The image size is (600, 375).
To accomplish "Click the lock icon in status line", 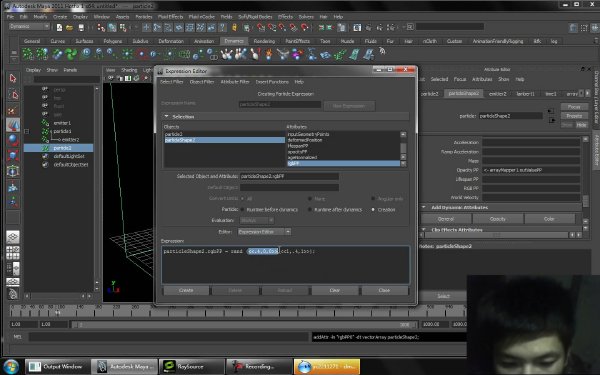I will (235, 28).
